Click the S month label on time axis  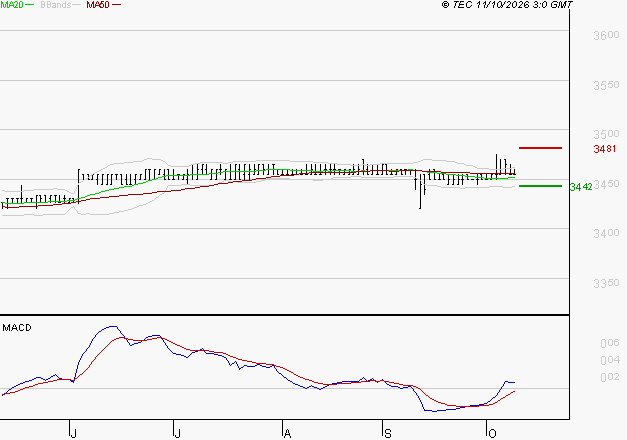tap(387, 434)
